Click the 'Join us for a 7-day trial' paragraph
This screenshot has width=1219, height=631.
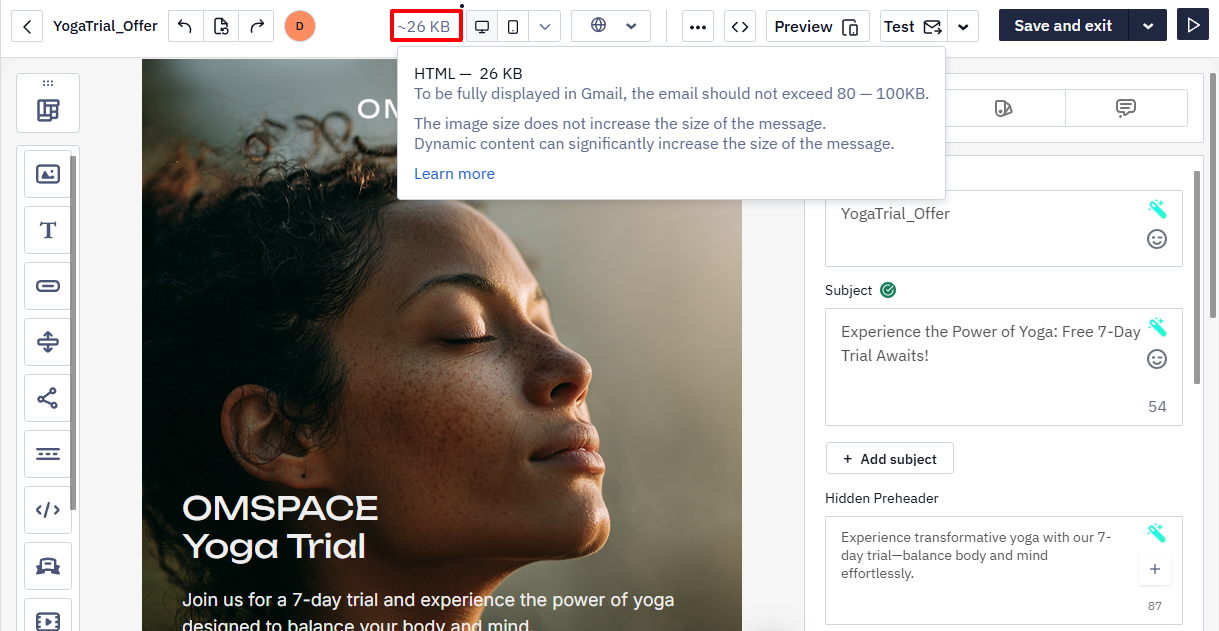click(x=428, y=612)
